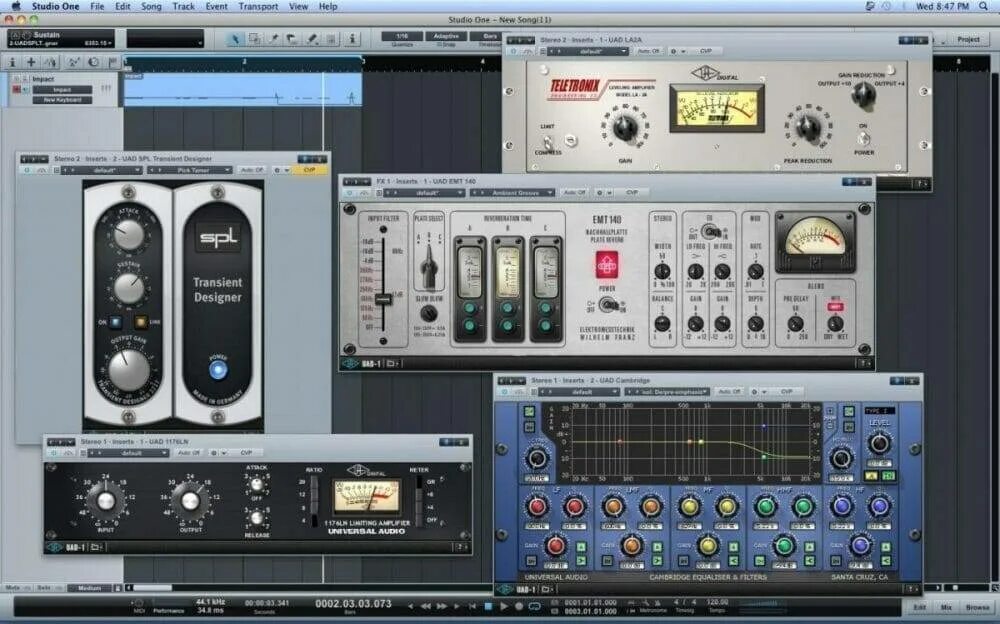Open the 'Ambient Groove' preset dropdown in the EMT 140
The image size is (1000, 624).
coord(513,193)
